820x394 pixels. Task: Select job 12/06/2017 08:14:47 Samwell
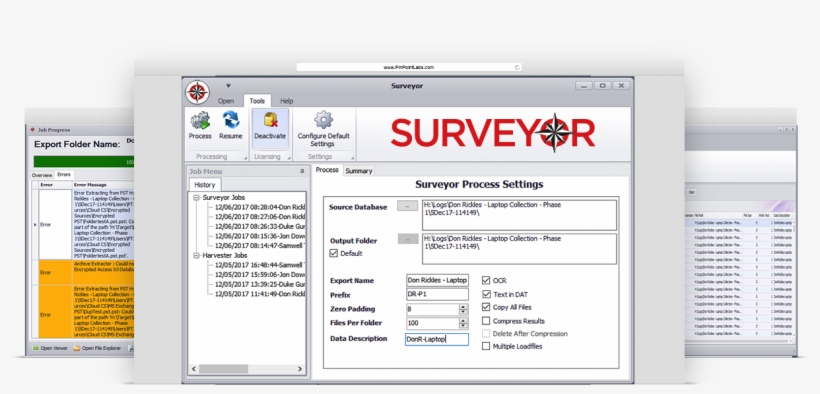(x=260, y=245)
